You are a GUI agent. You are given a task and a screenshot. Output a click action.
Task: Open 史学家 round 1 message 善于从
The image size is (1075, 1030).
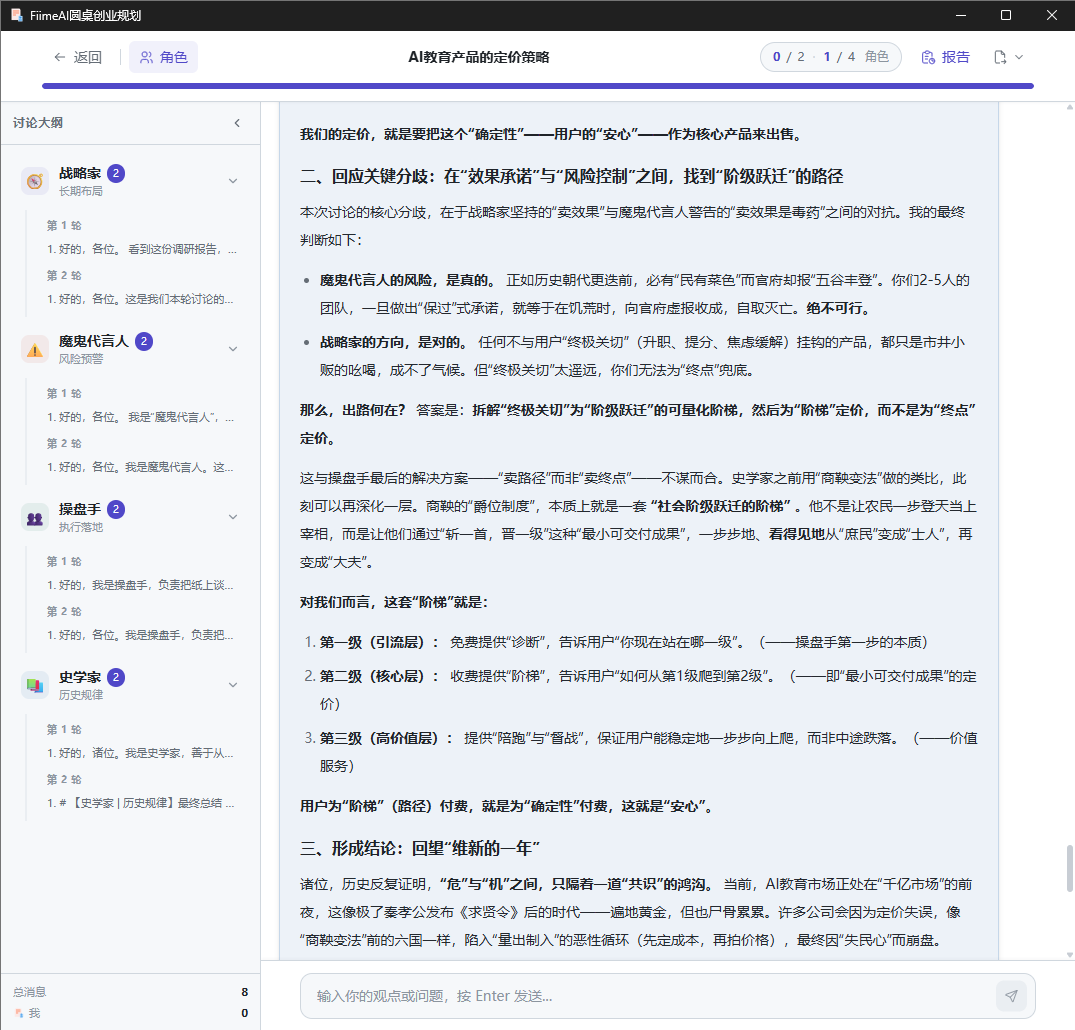[x=141, y=753]
